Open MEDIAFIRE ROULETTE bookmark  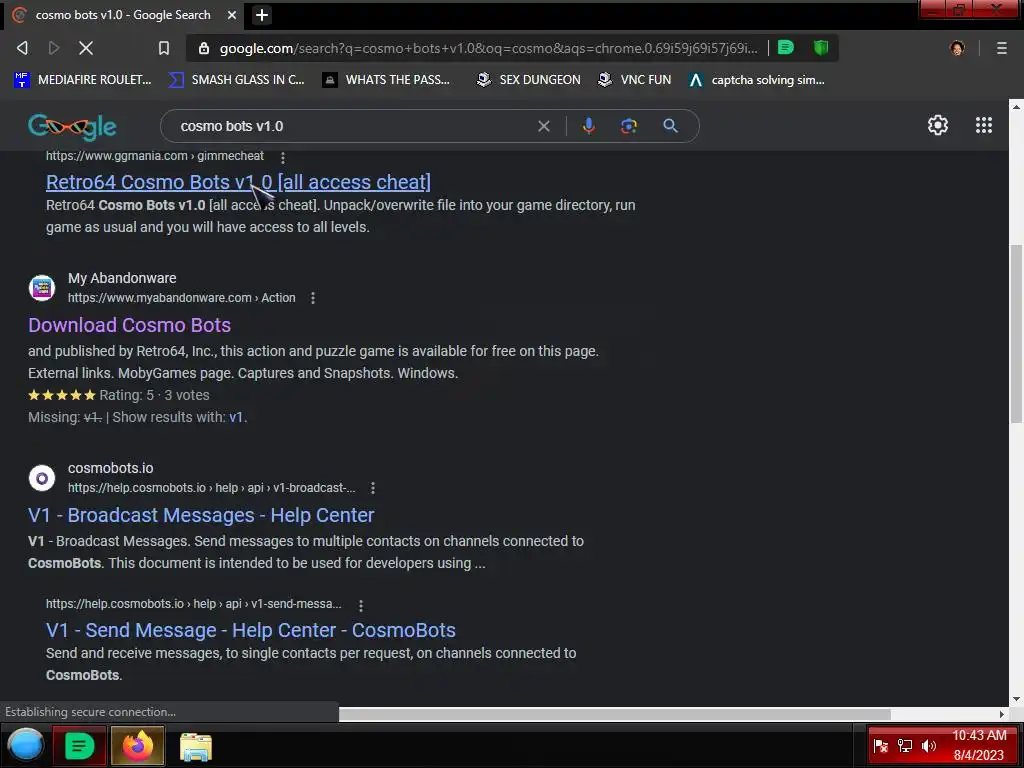[x=82, y=80]
